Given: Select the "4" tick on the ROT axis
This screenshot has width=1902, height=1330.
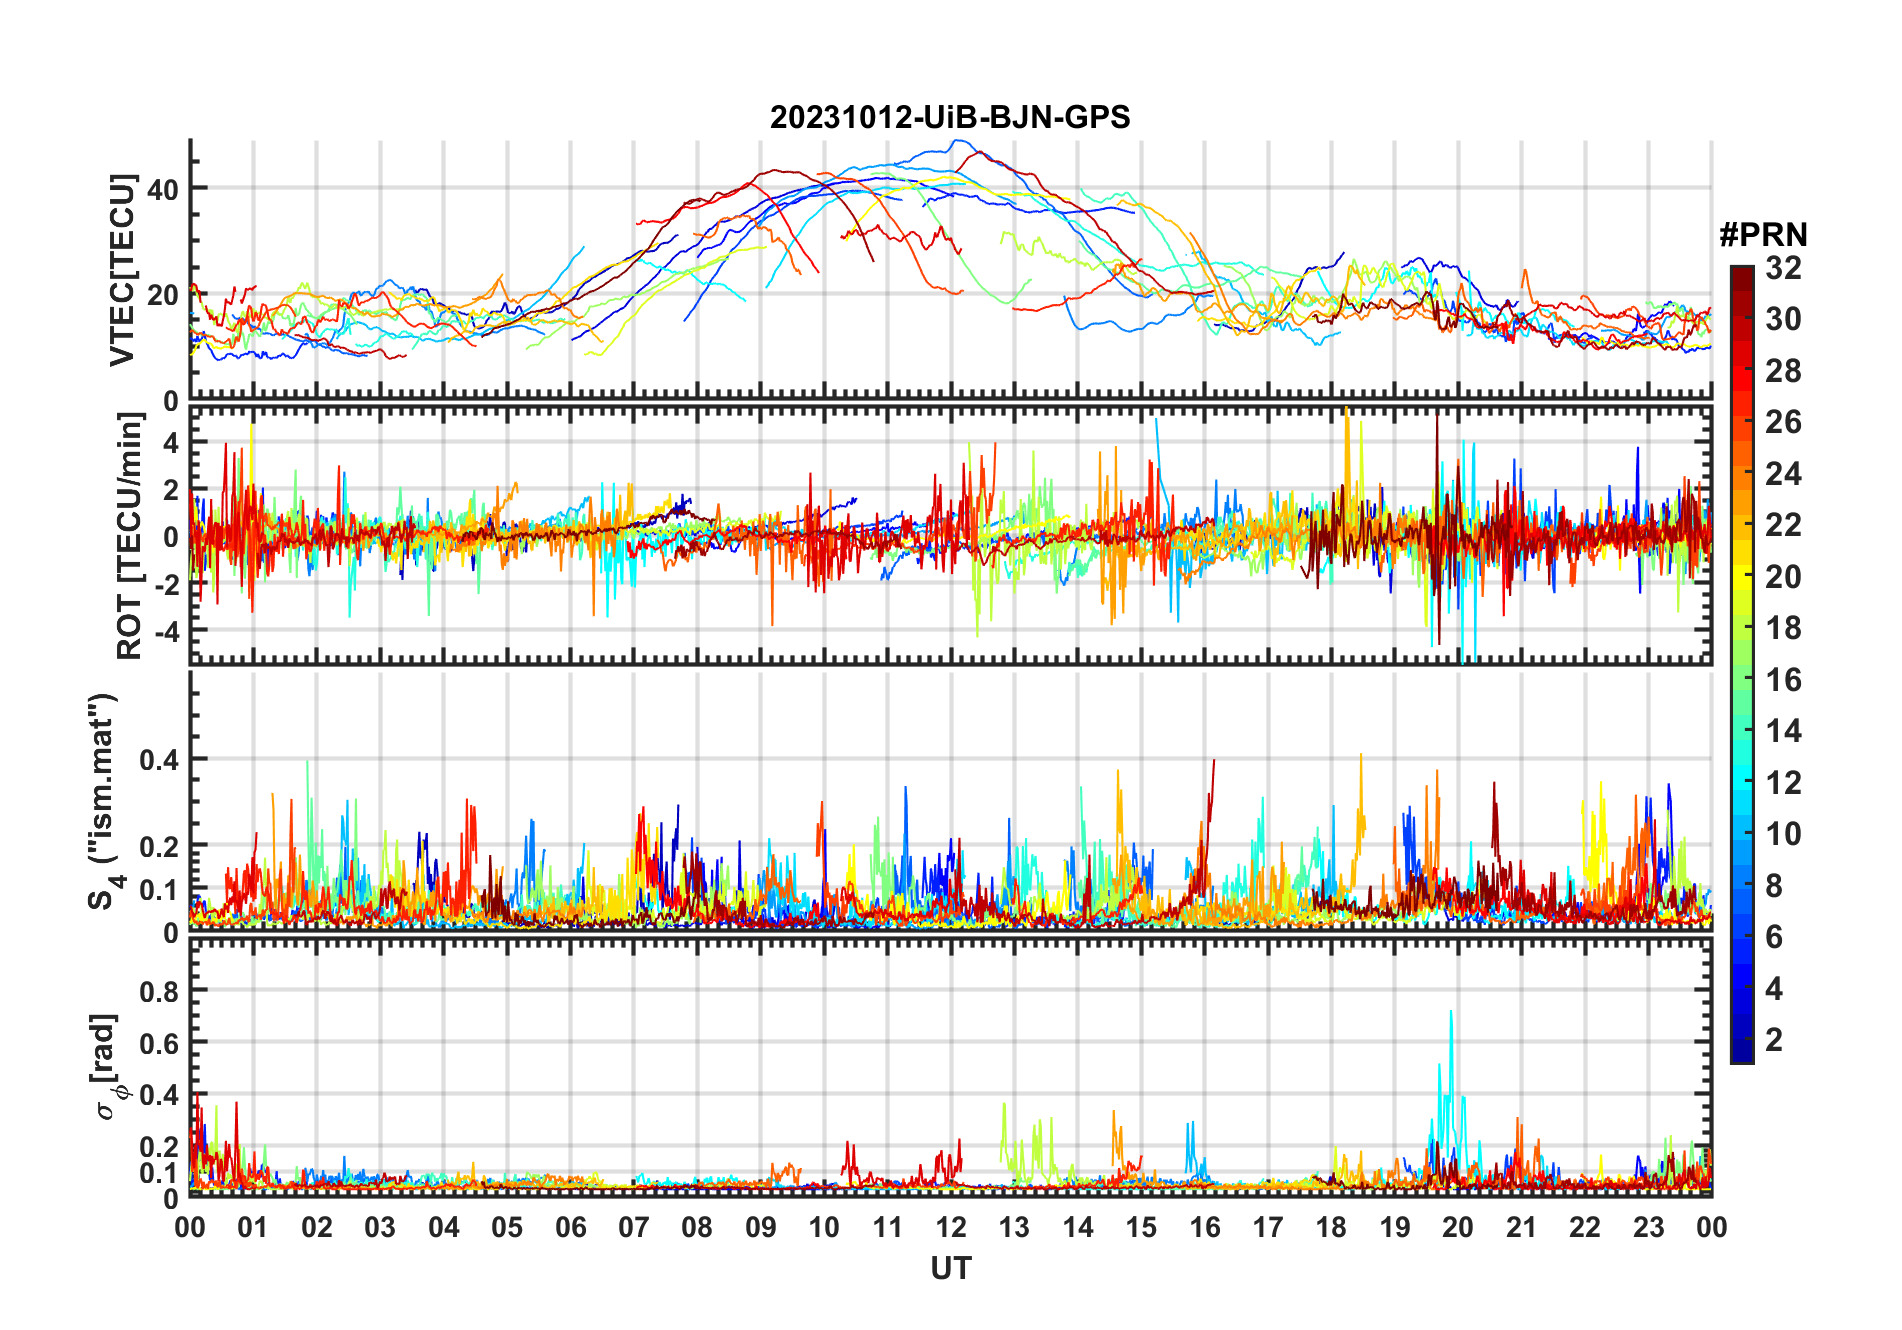Looking at the screenshot, I should [x=171, y=442].
